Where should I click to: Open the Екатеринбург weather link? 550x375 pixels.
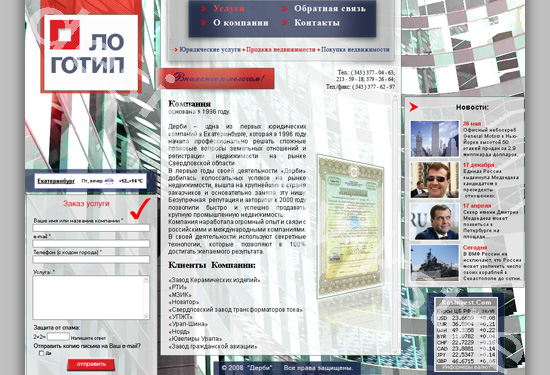[56, 181]
